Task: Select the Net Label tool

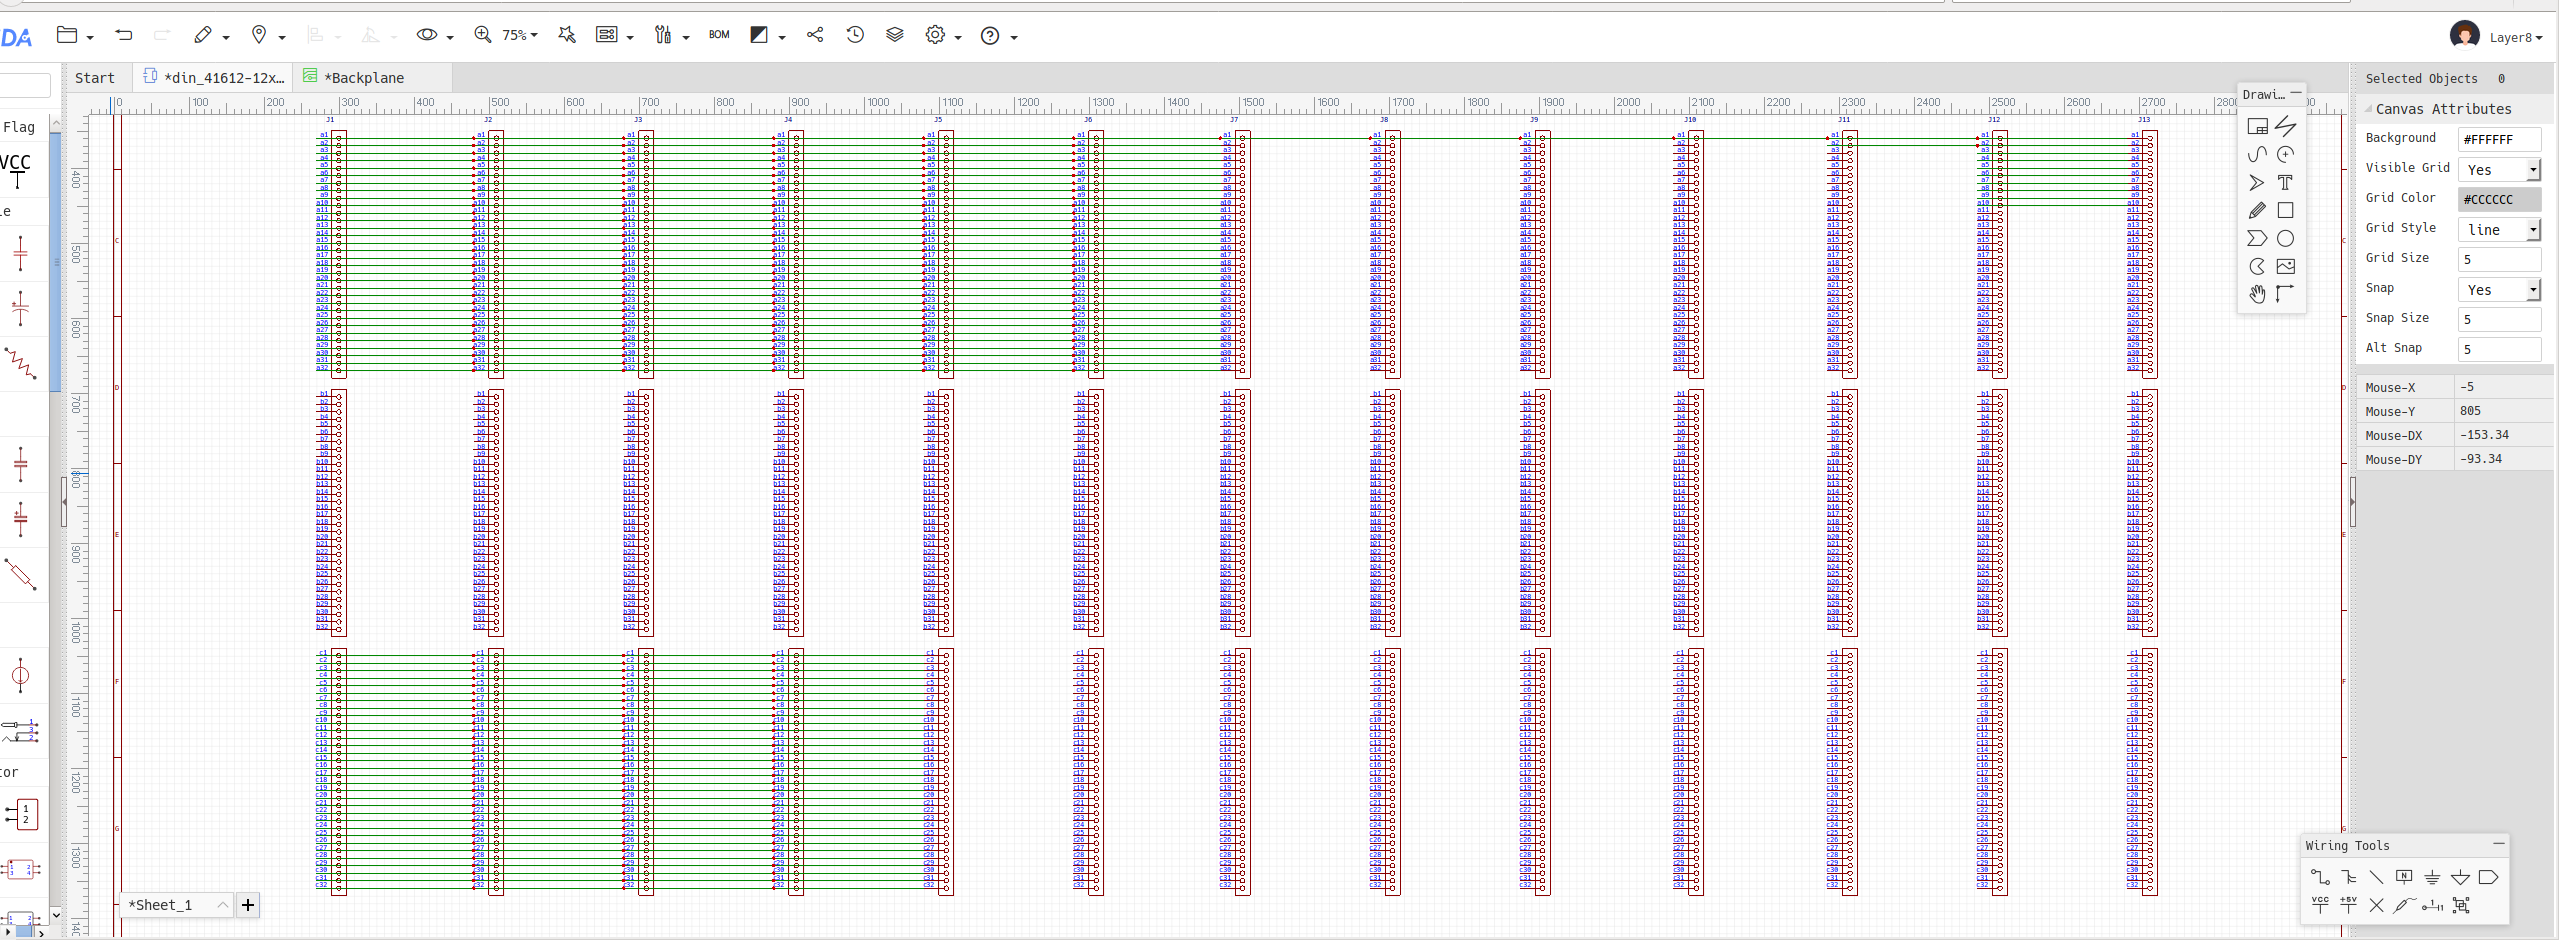Action: [2404, 877]
